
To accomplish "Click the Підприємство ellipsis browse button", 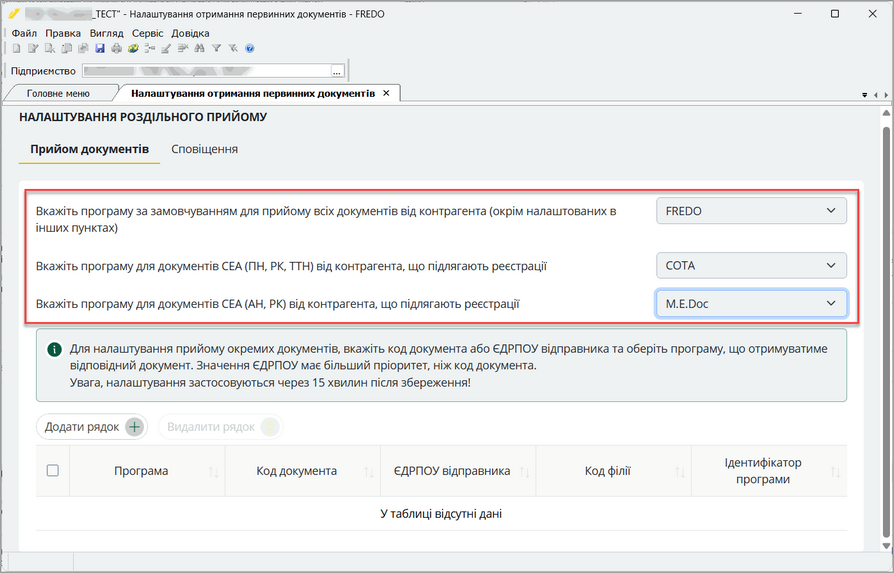I will coord(337,71).
